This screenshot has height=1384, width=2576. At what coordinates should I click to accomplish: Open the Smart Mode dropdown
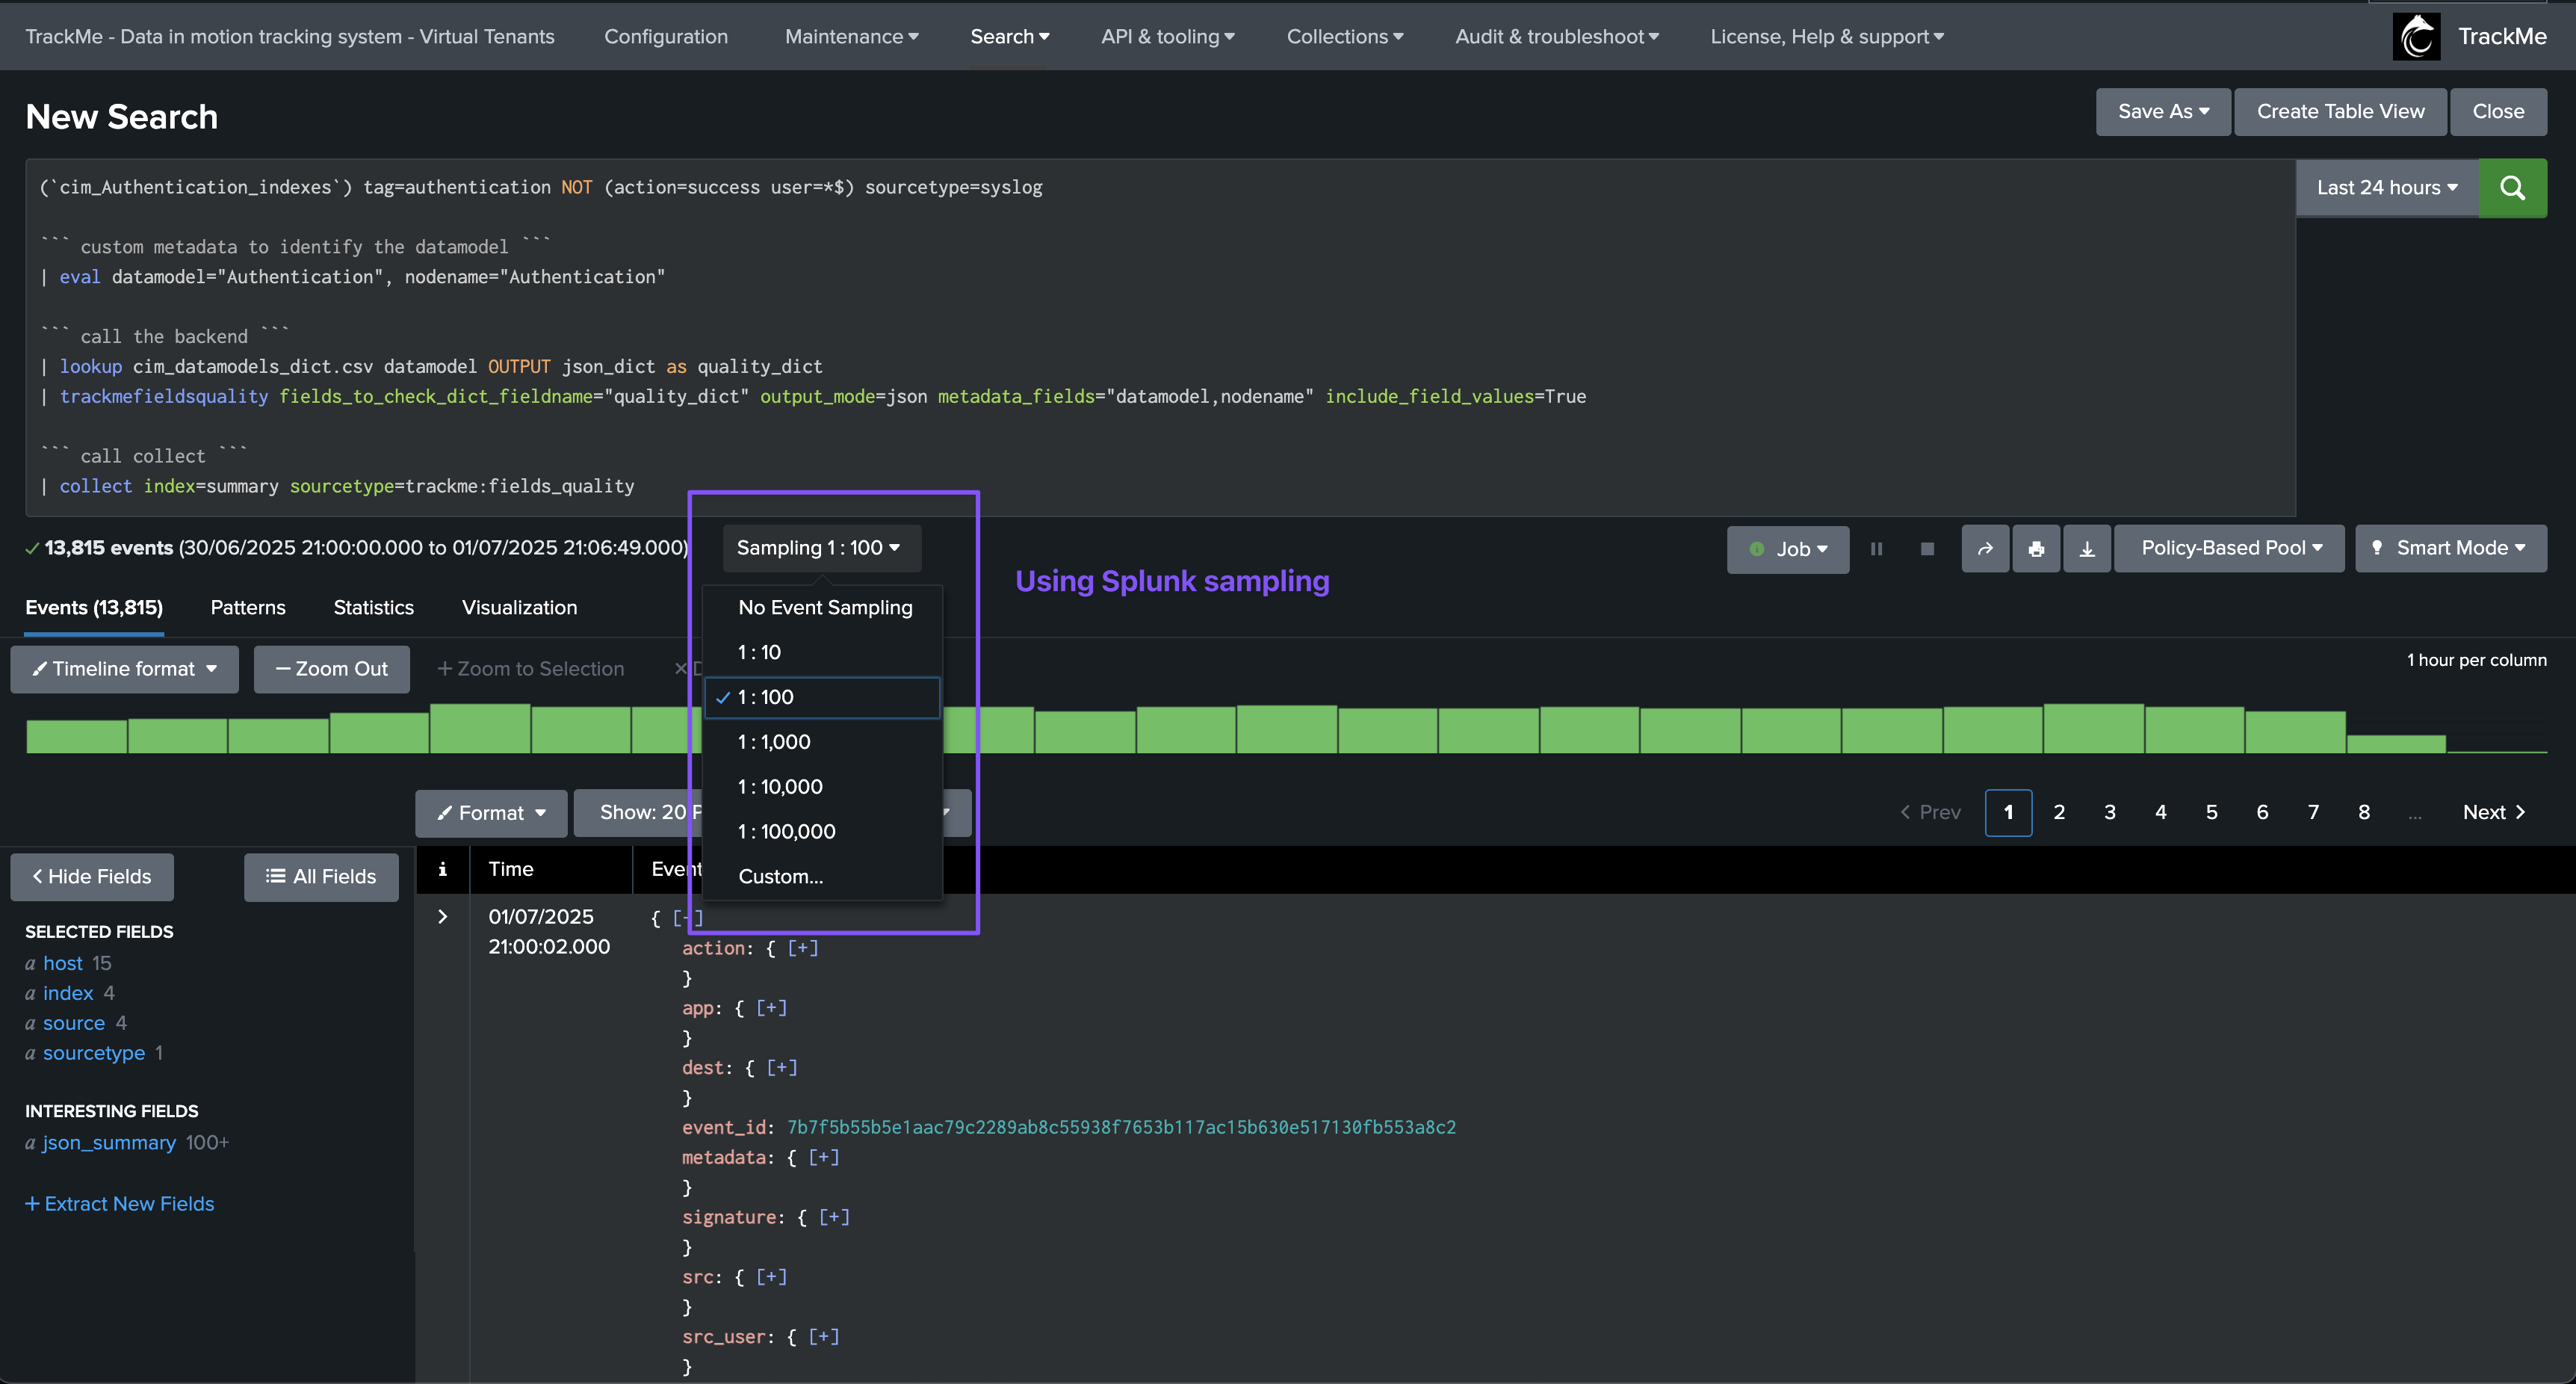[2450, 548]
